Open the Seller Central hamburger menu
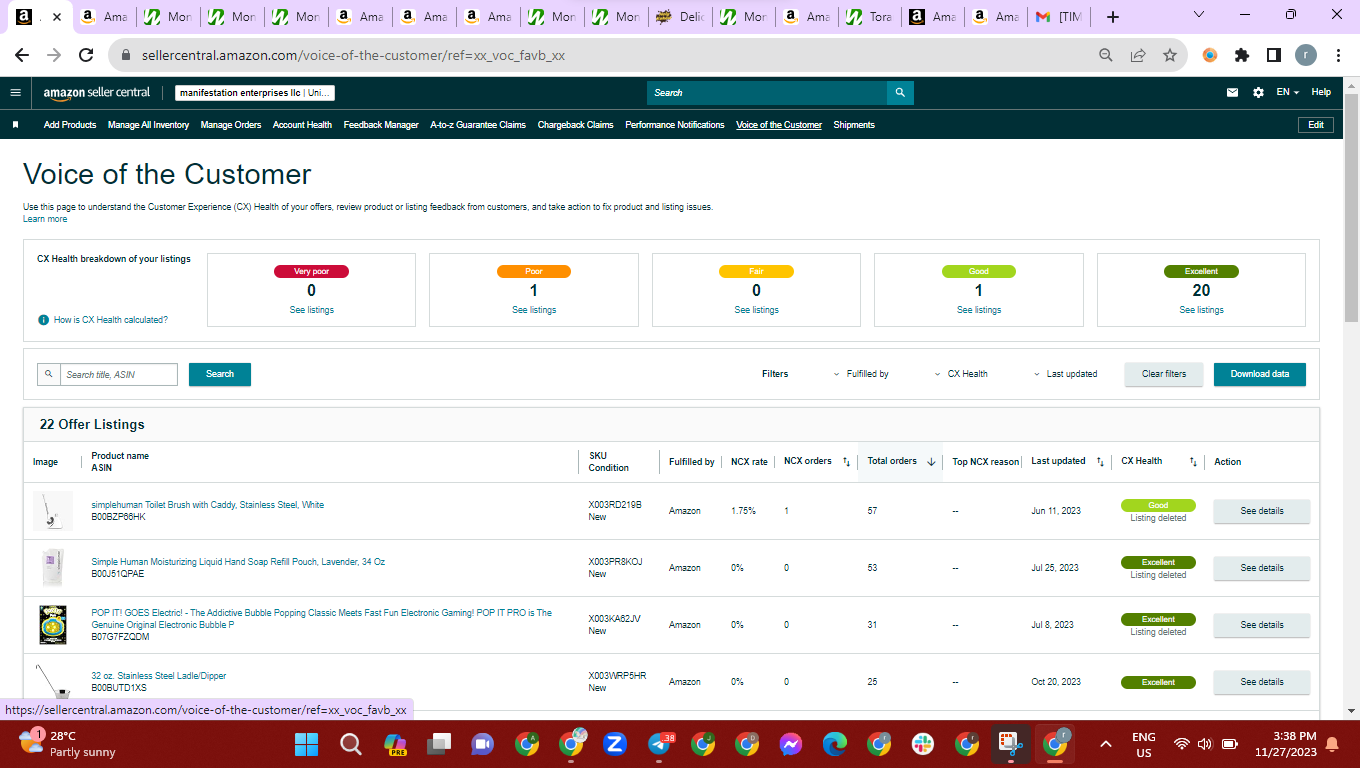The width and height of the screenshot is (1360, 768). [x=15, y=92]
